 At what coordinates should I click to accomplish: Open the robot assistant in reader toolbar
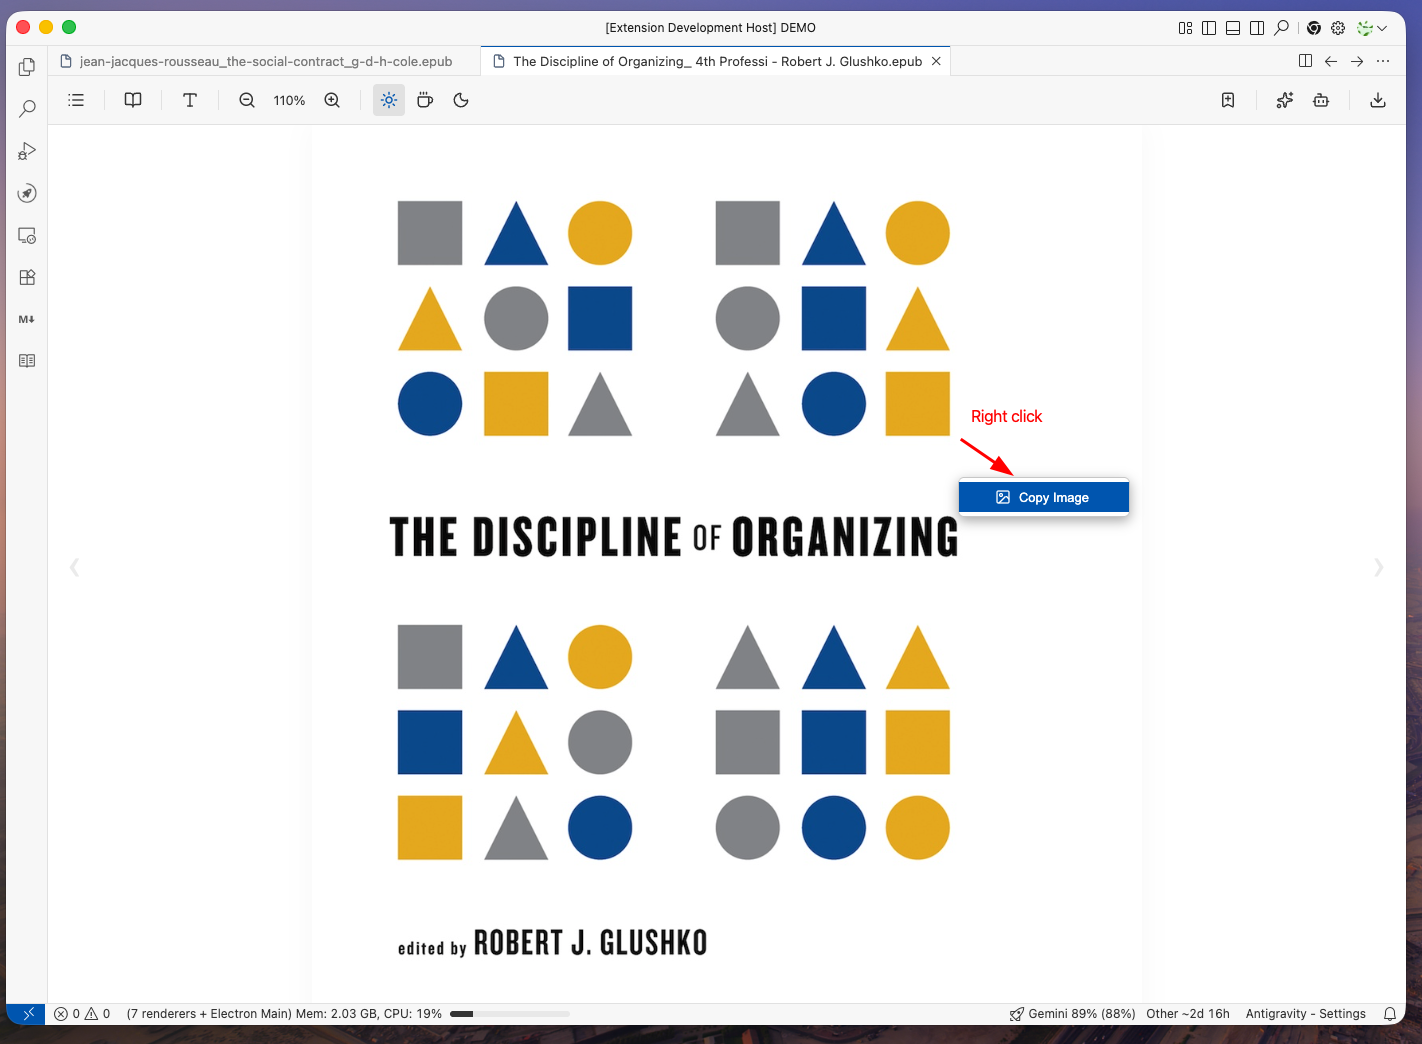[x=1321, y=100]
